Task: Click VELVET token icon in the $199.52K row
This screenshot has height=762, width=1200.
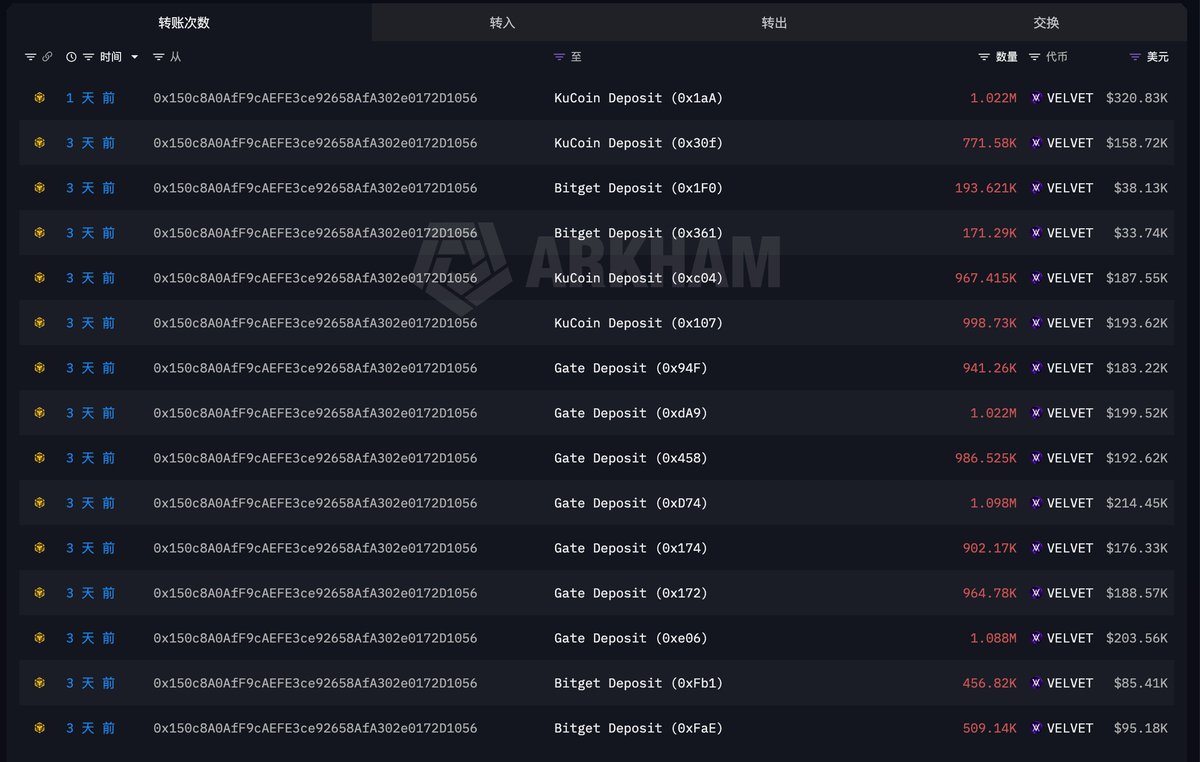Action: pyautogui.click(x=1036, y=413)
